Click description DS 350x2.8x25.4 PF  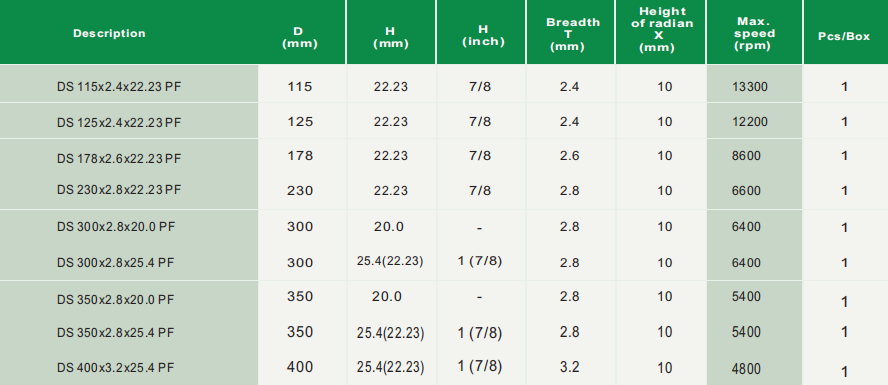[x=116, y=332]
